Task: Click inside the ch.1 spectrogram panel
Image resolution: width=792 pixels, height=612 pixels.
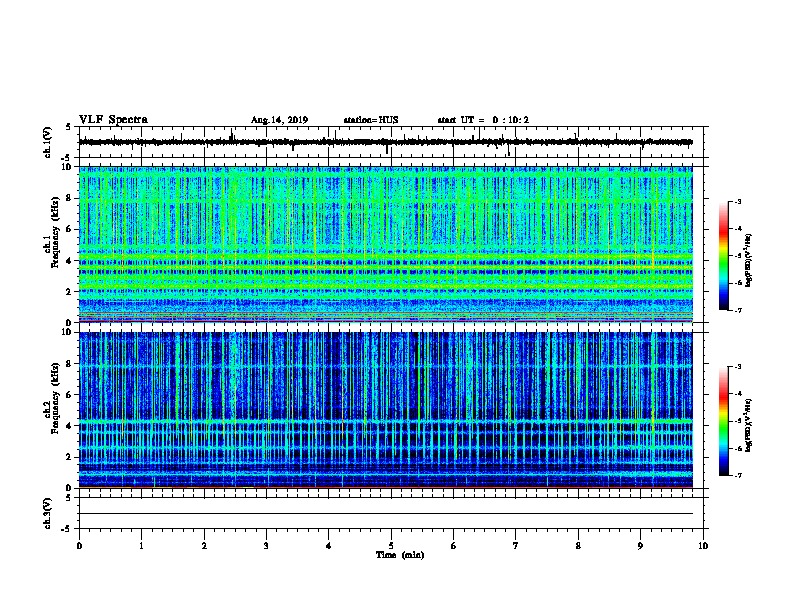Action: pyautogui.click(x=386, y=244)
